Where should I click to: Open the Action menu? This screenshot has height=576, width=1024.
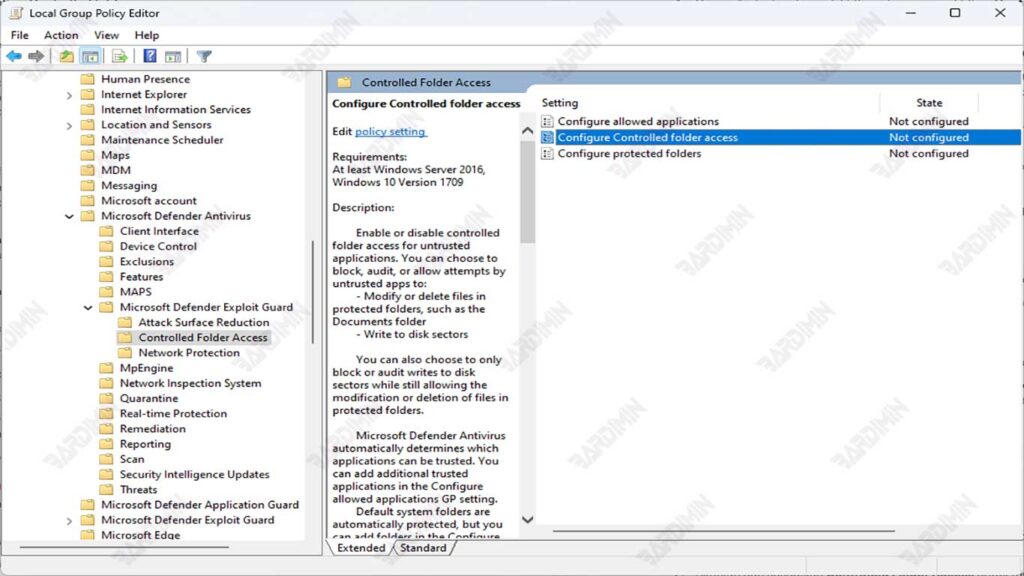point(61,35)
